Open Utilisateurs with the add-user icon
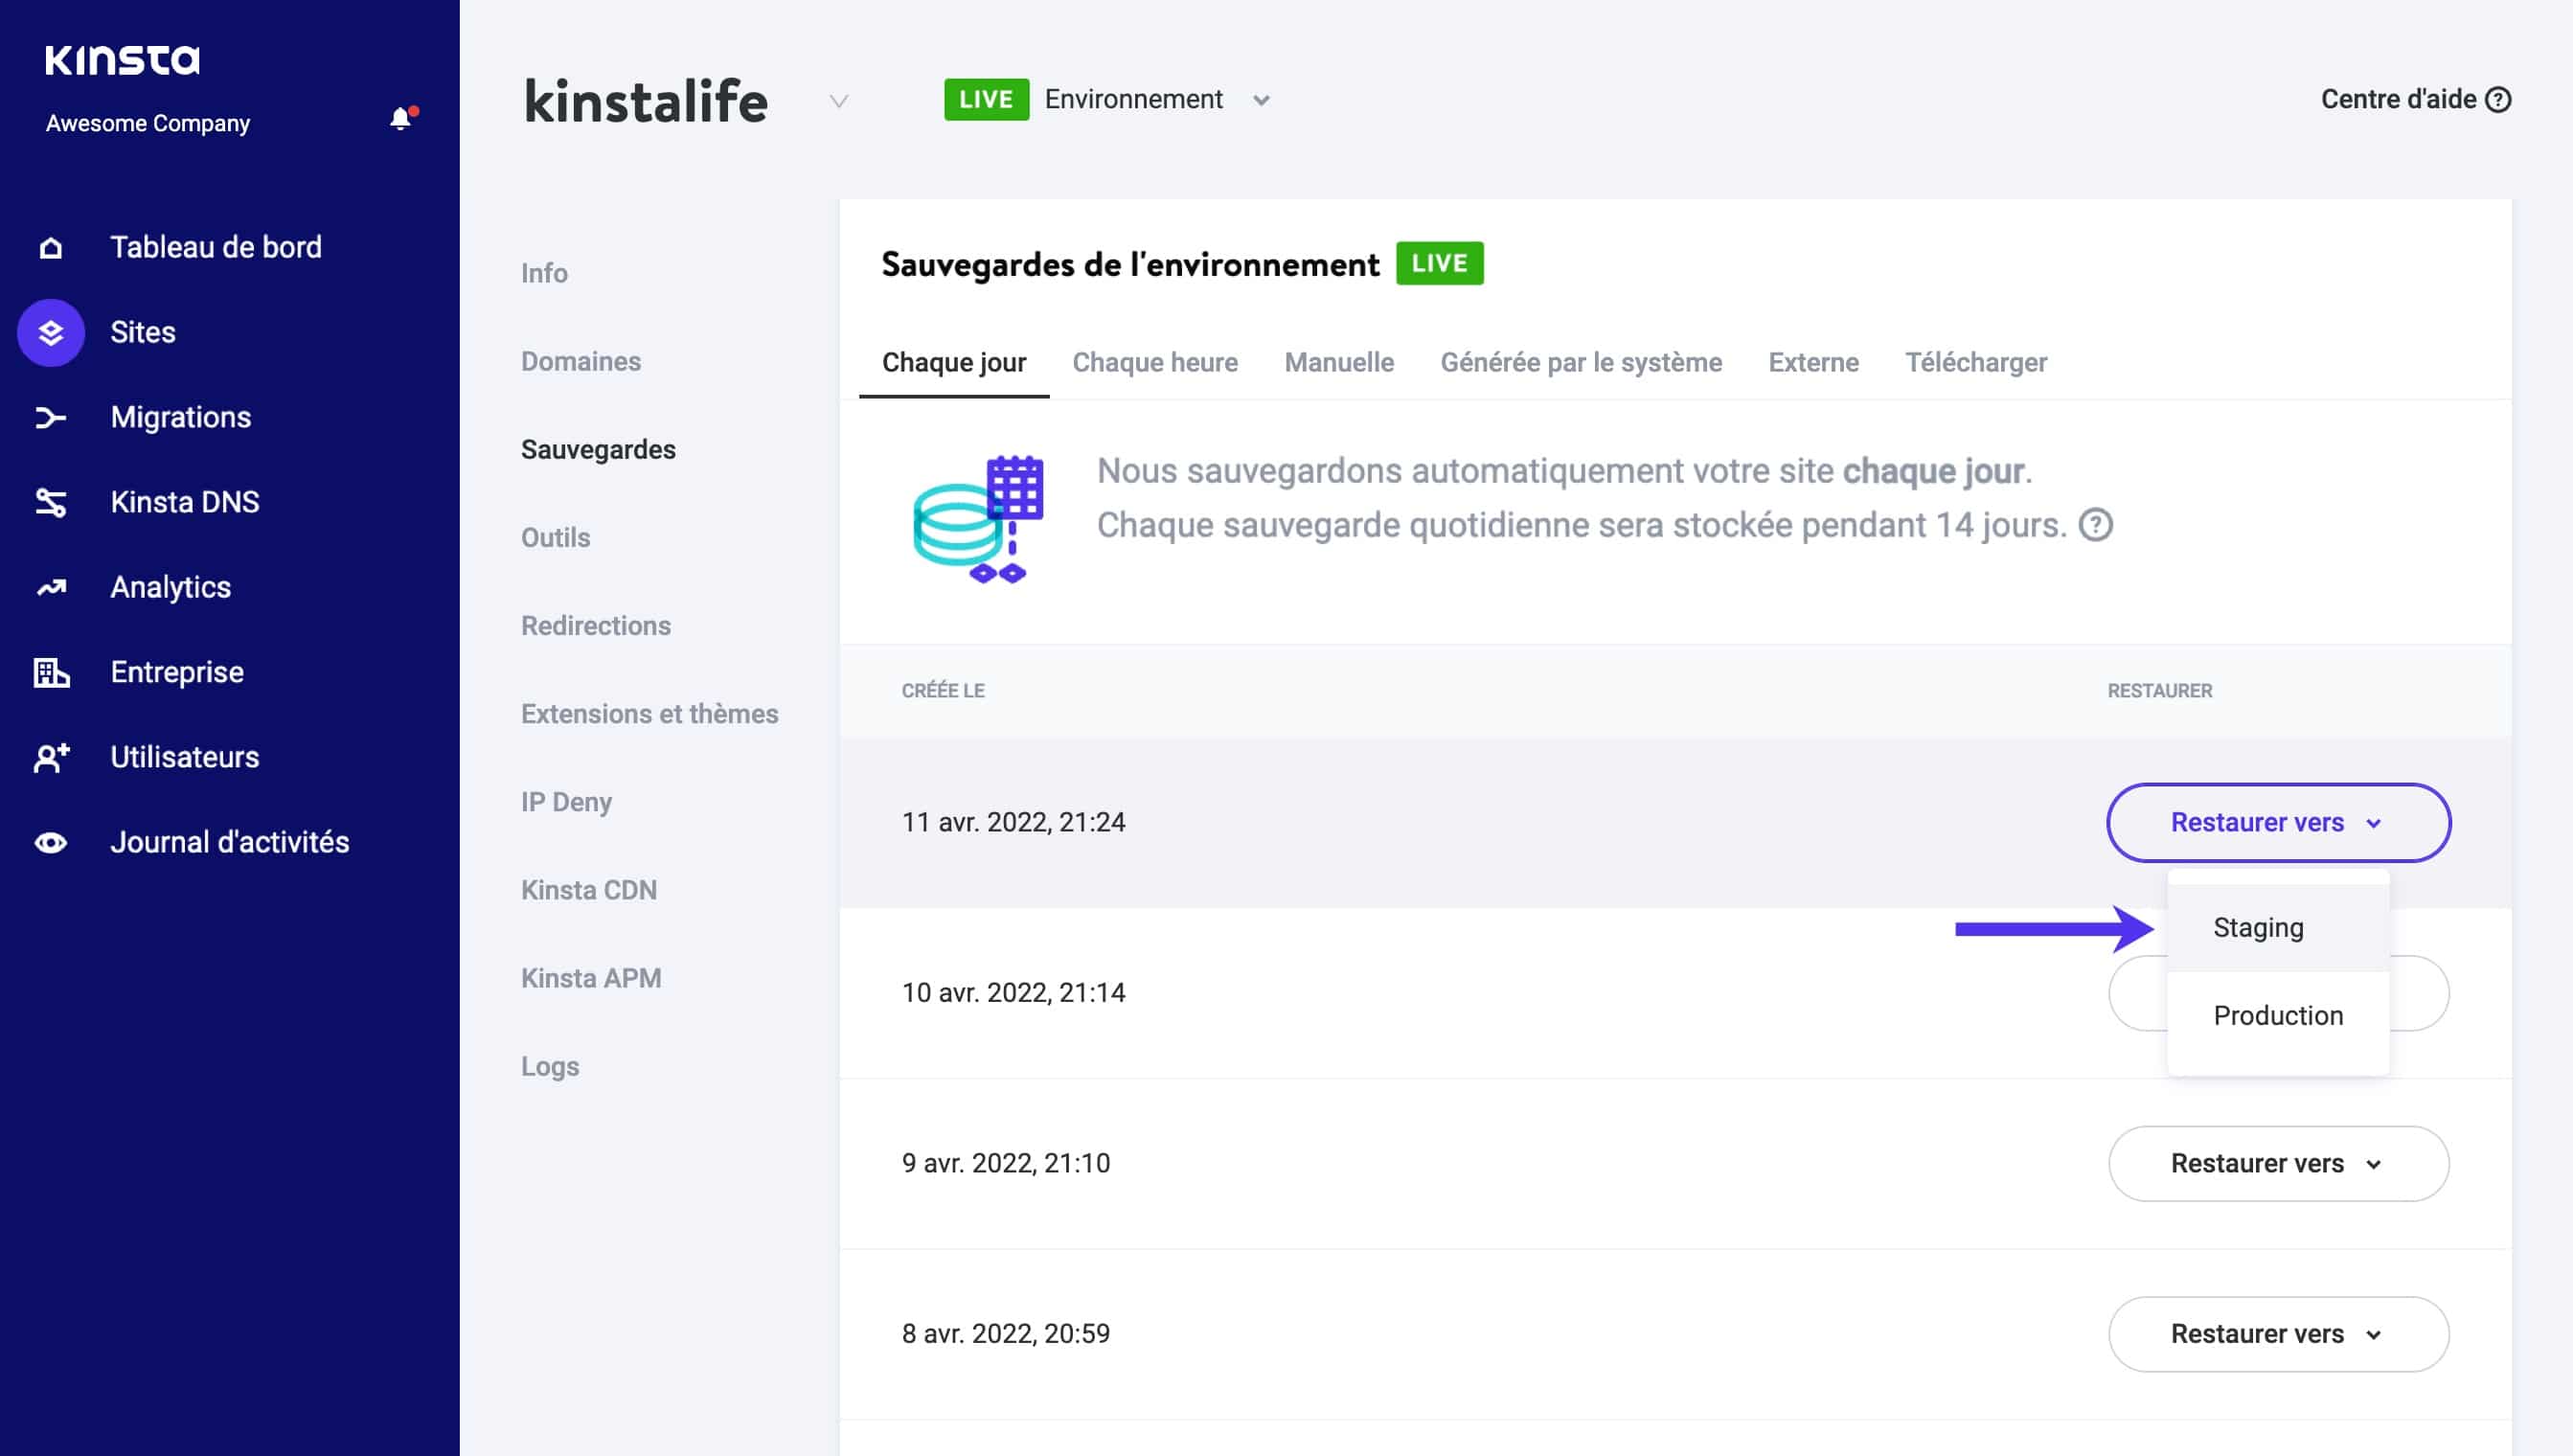 point(50,757)
